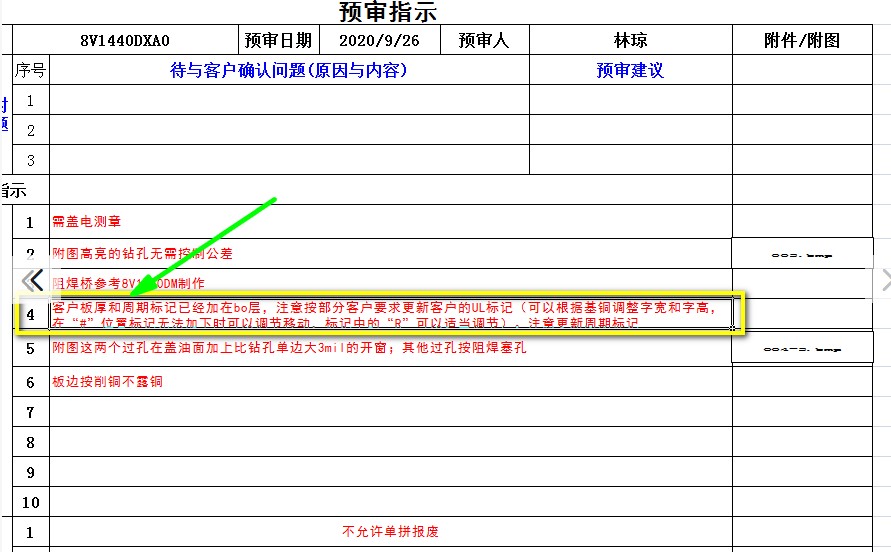Image resolution: width=891 pixels, height=552 pixels.
Task: Go to previous image with left double-chevron
Action: click(x=32, y=280)
